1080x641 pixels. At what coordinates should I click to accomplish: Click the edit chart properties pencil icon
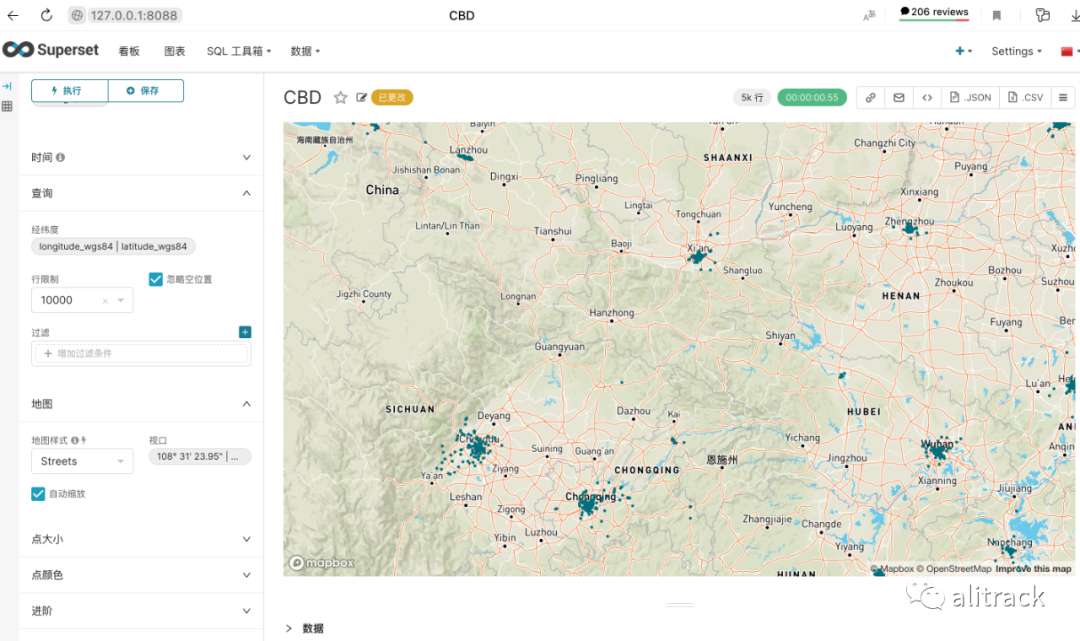[x=362, y=98]
